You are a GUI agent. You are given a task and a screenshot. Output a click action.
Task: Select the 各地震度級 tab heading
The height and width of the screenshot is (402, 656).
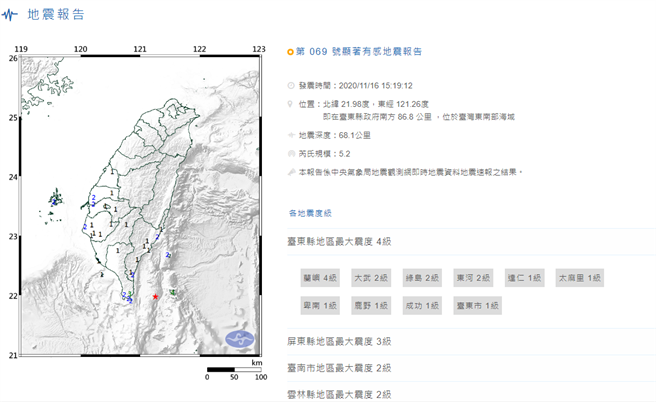pos(310,214)
